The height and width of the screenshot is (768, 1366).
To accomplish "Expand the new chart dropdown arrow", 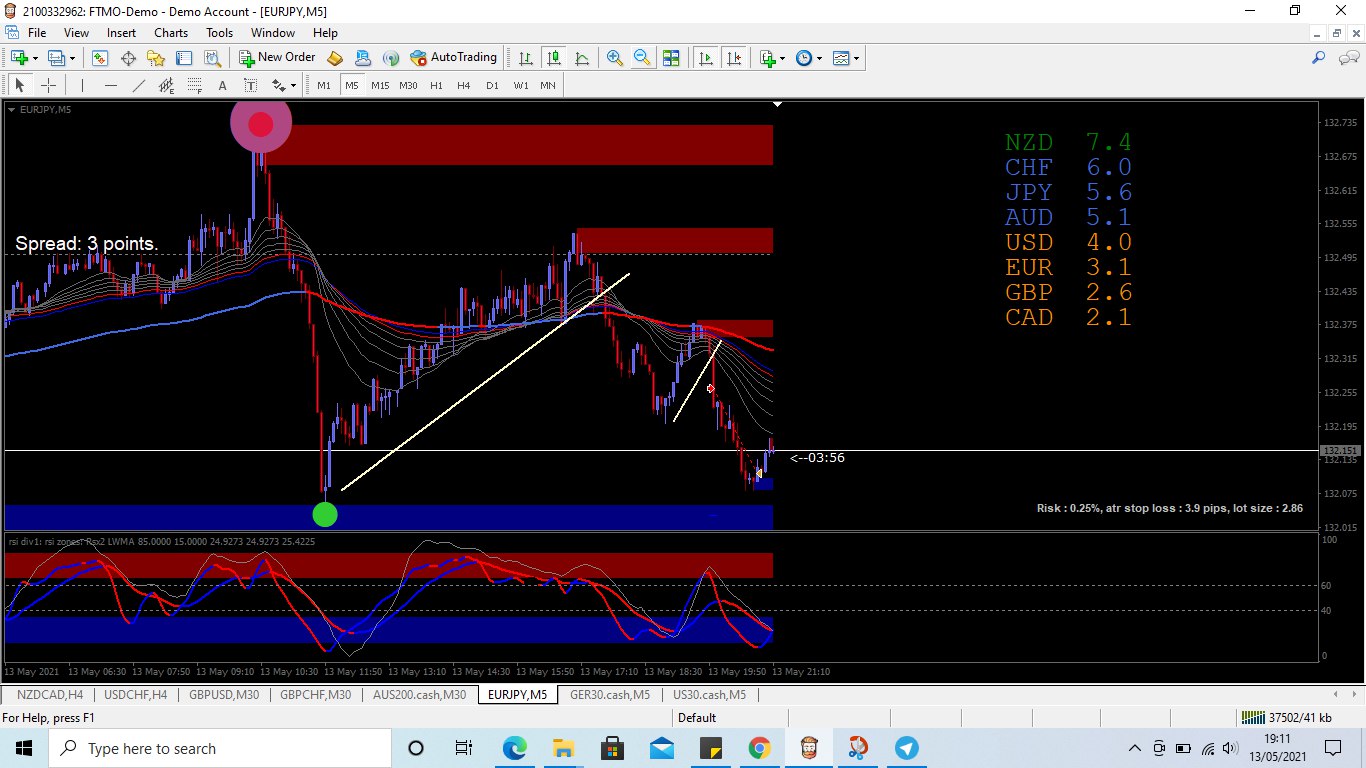I will click(x=37, y=58).
